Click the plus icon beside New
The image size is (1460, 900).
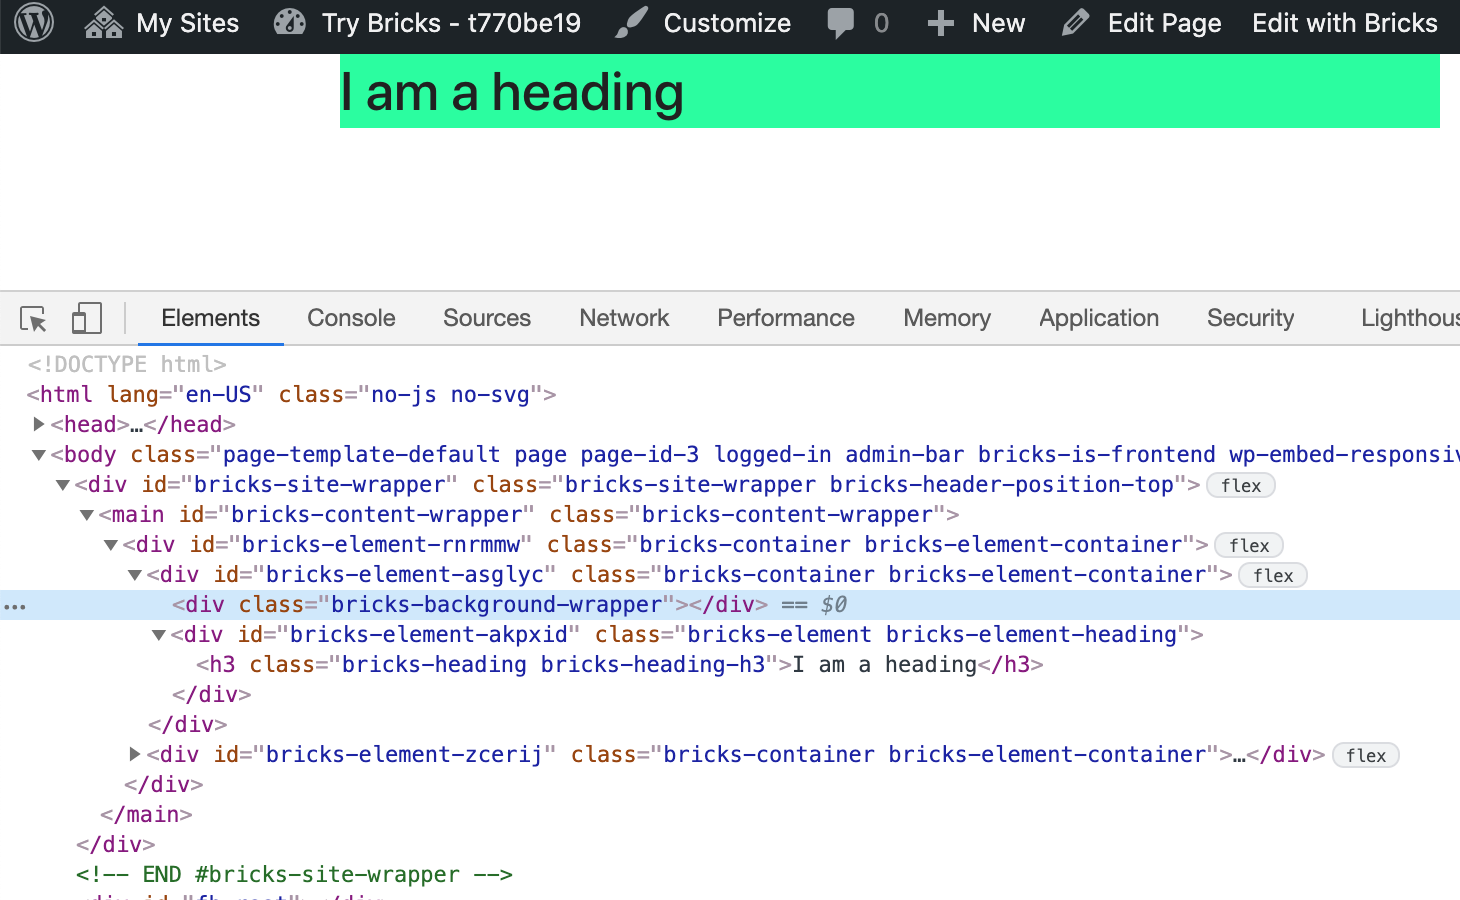(940, 23)
